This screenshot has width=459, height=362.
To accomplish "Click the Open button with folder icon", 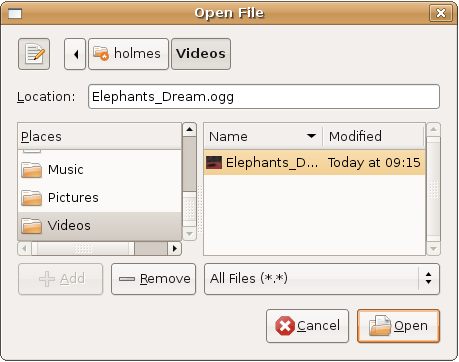I will pyautogui.click(x=398, y=326).
